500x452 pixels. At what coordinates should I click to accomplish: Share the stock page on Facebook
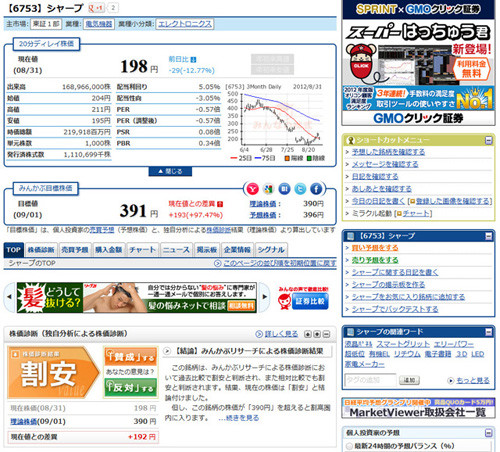click(x=316, y=189)
